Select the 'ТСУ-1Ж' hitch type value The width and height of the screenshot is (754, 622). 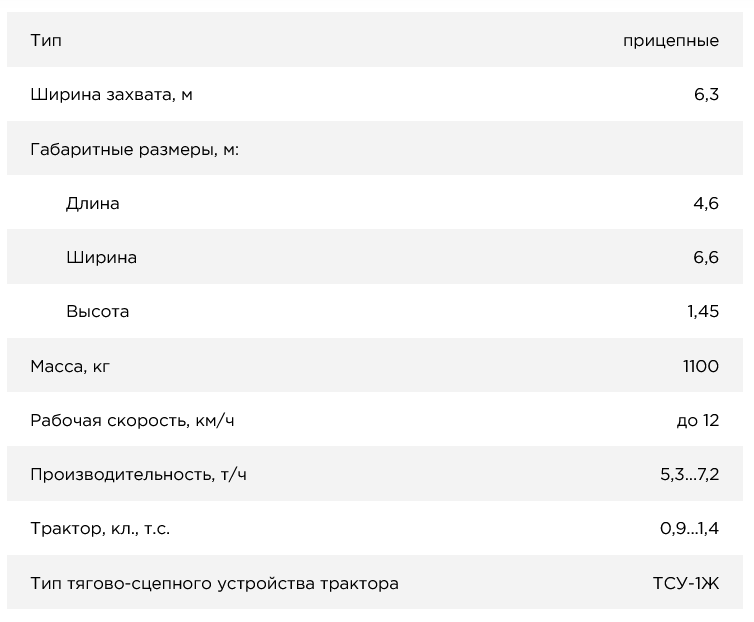[x=685, y=583]
